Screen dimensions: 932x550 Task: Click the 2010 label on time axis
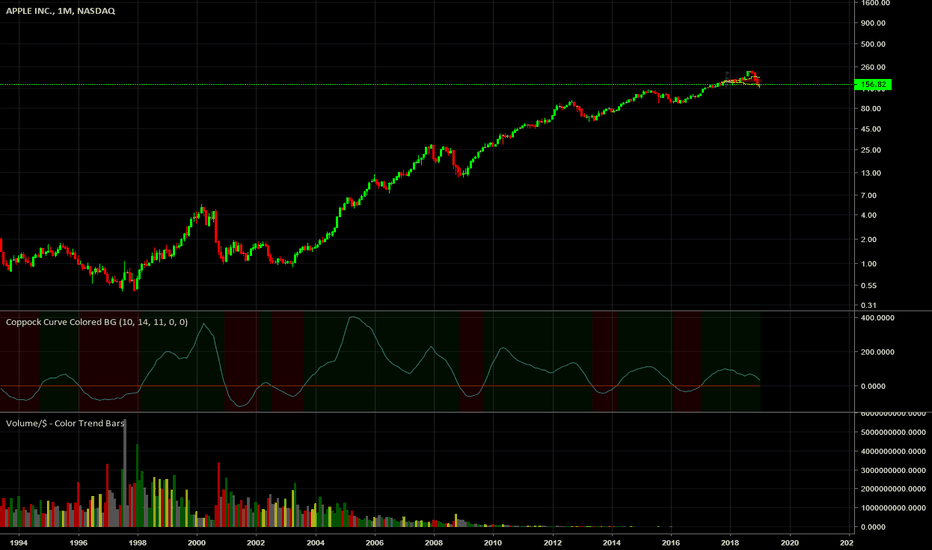493,543
